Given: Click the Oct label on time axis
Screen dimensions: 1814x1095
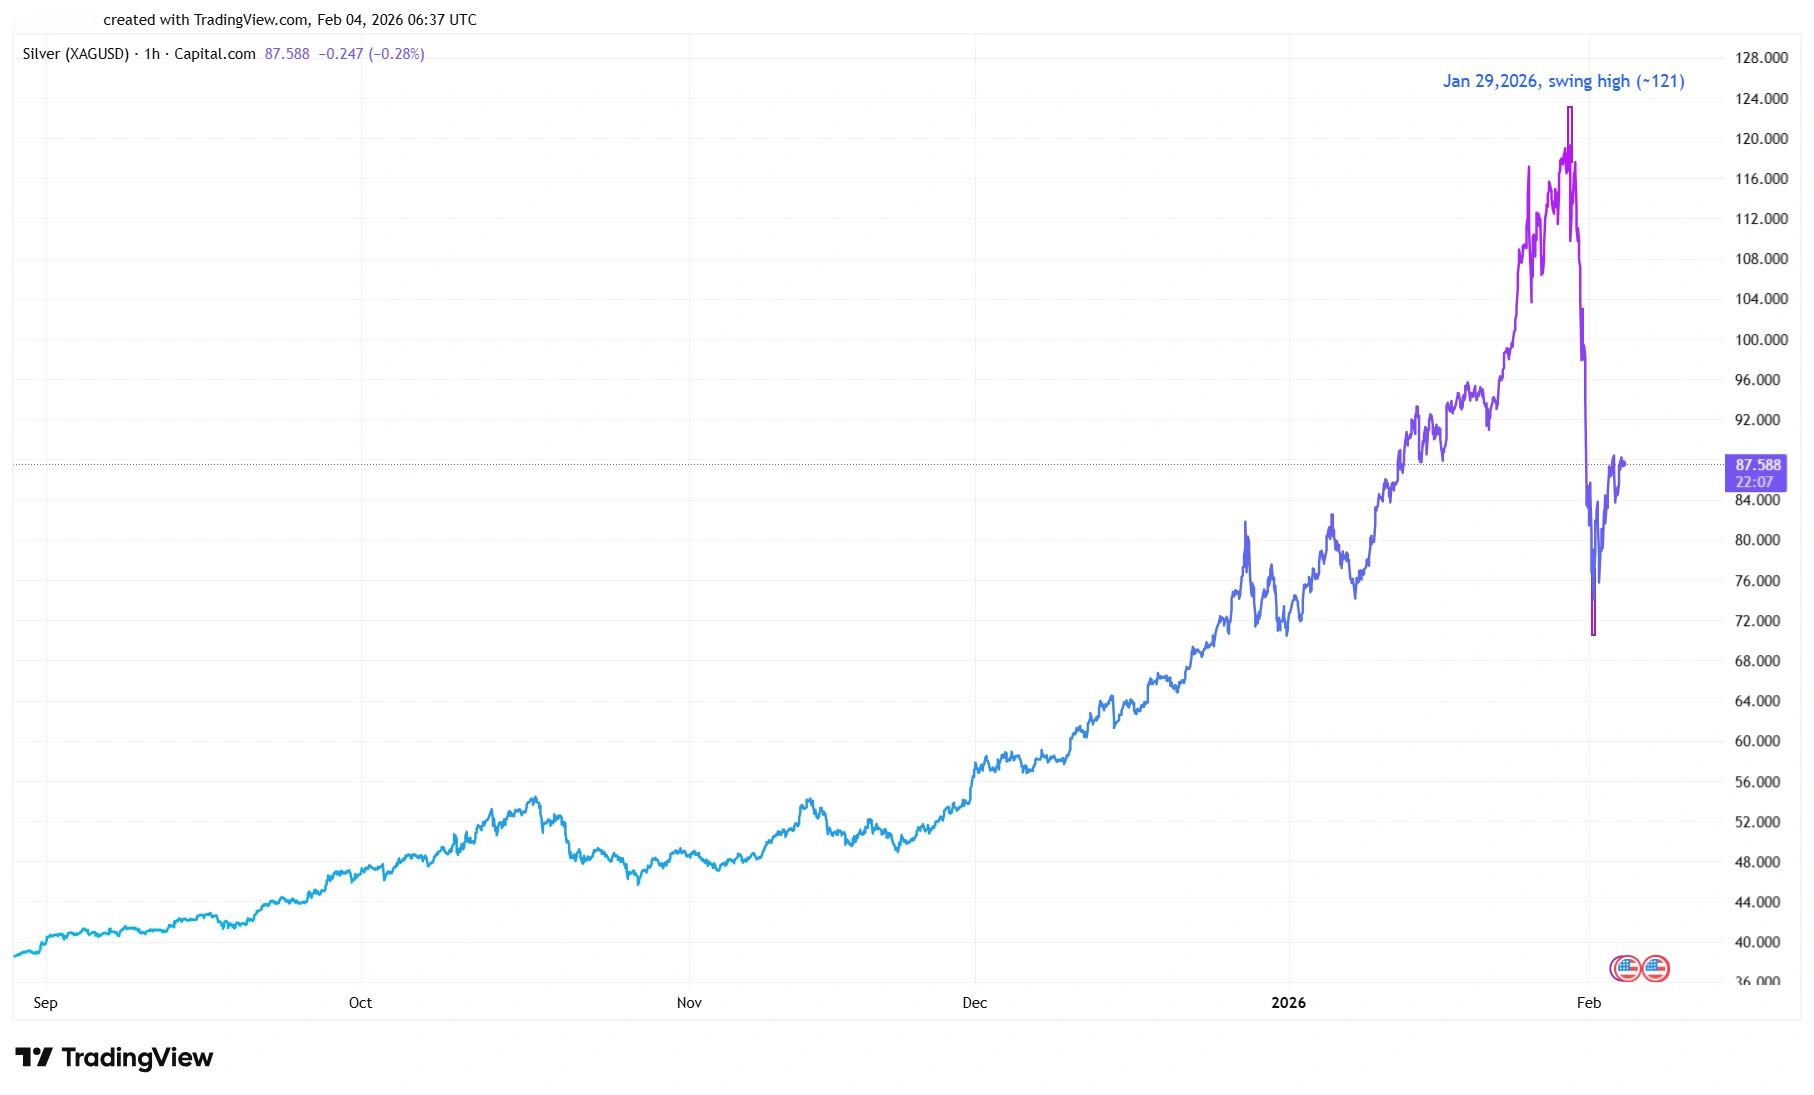Looking at the screenshot, I should (x=360, y=1003).
